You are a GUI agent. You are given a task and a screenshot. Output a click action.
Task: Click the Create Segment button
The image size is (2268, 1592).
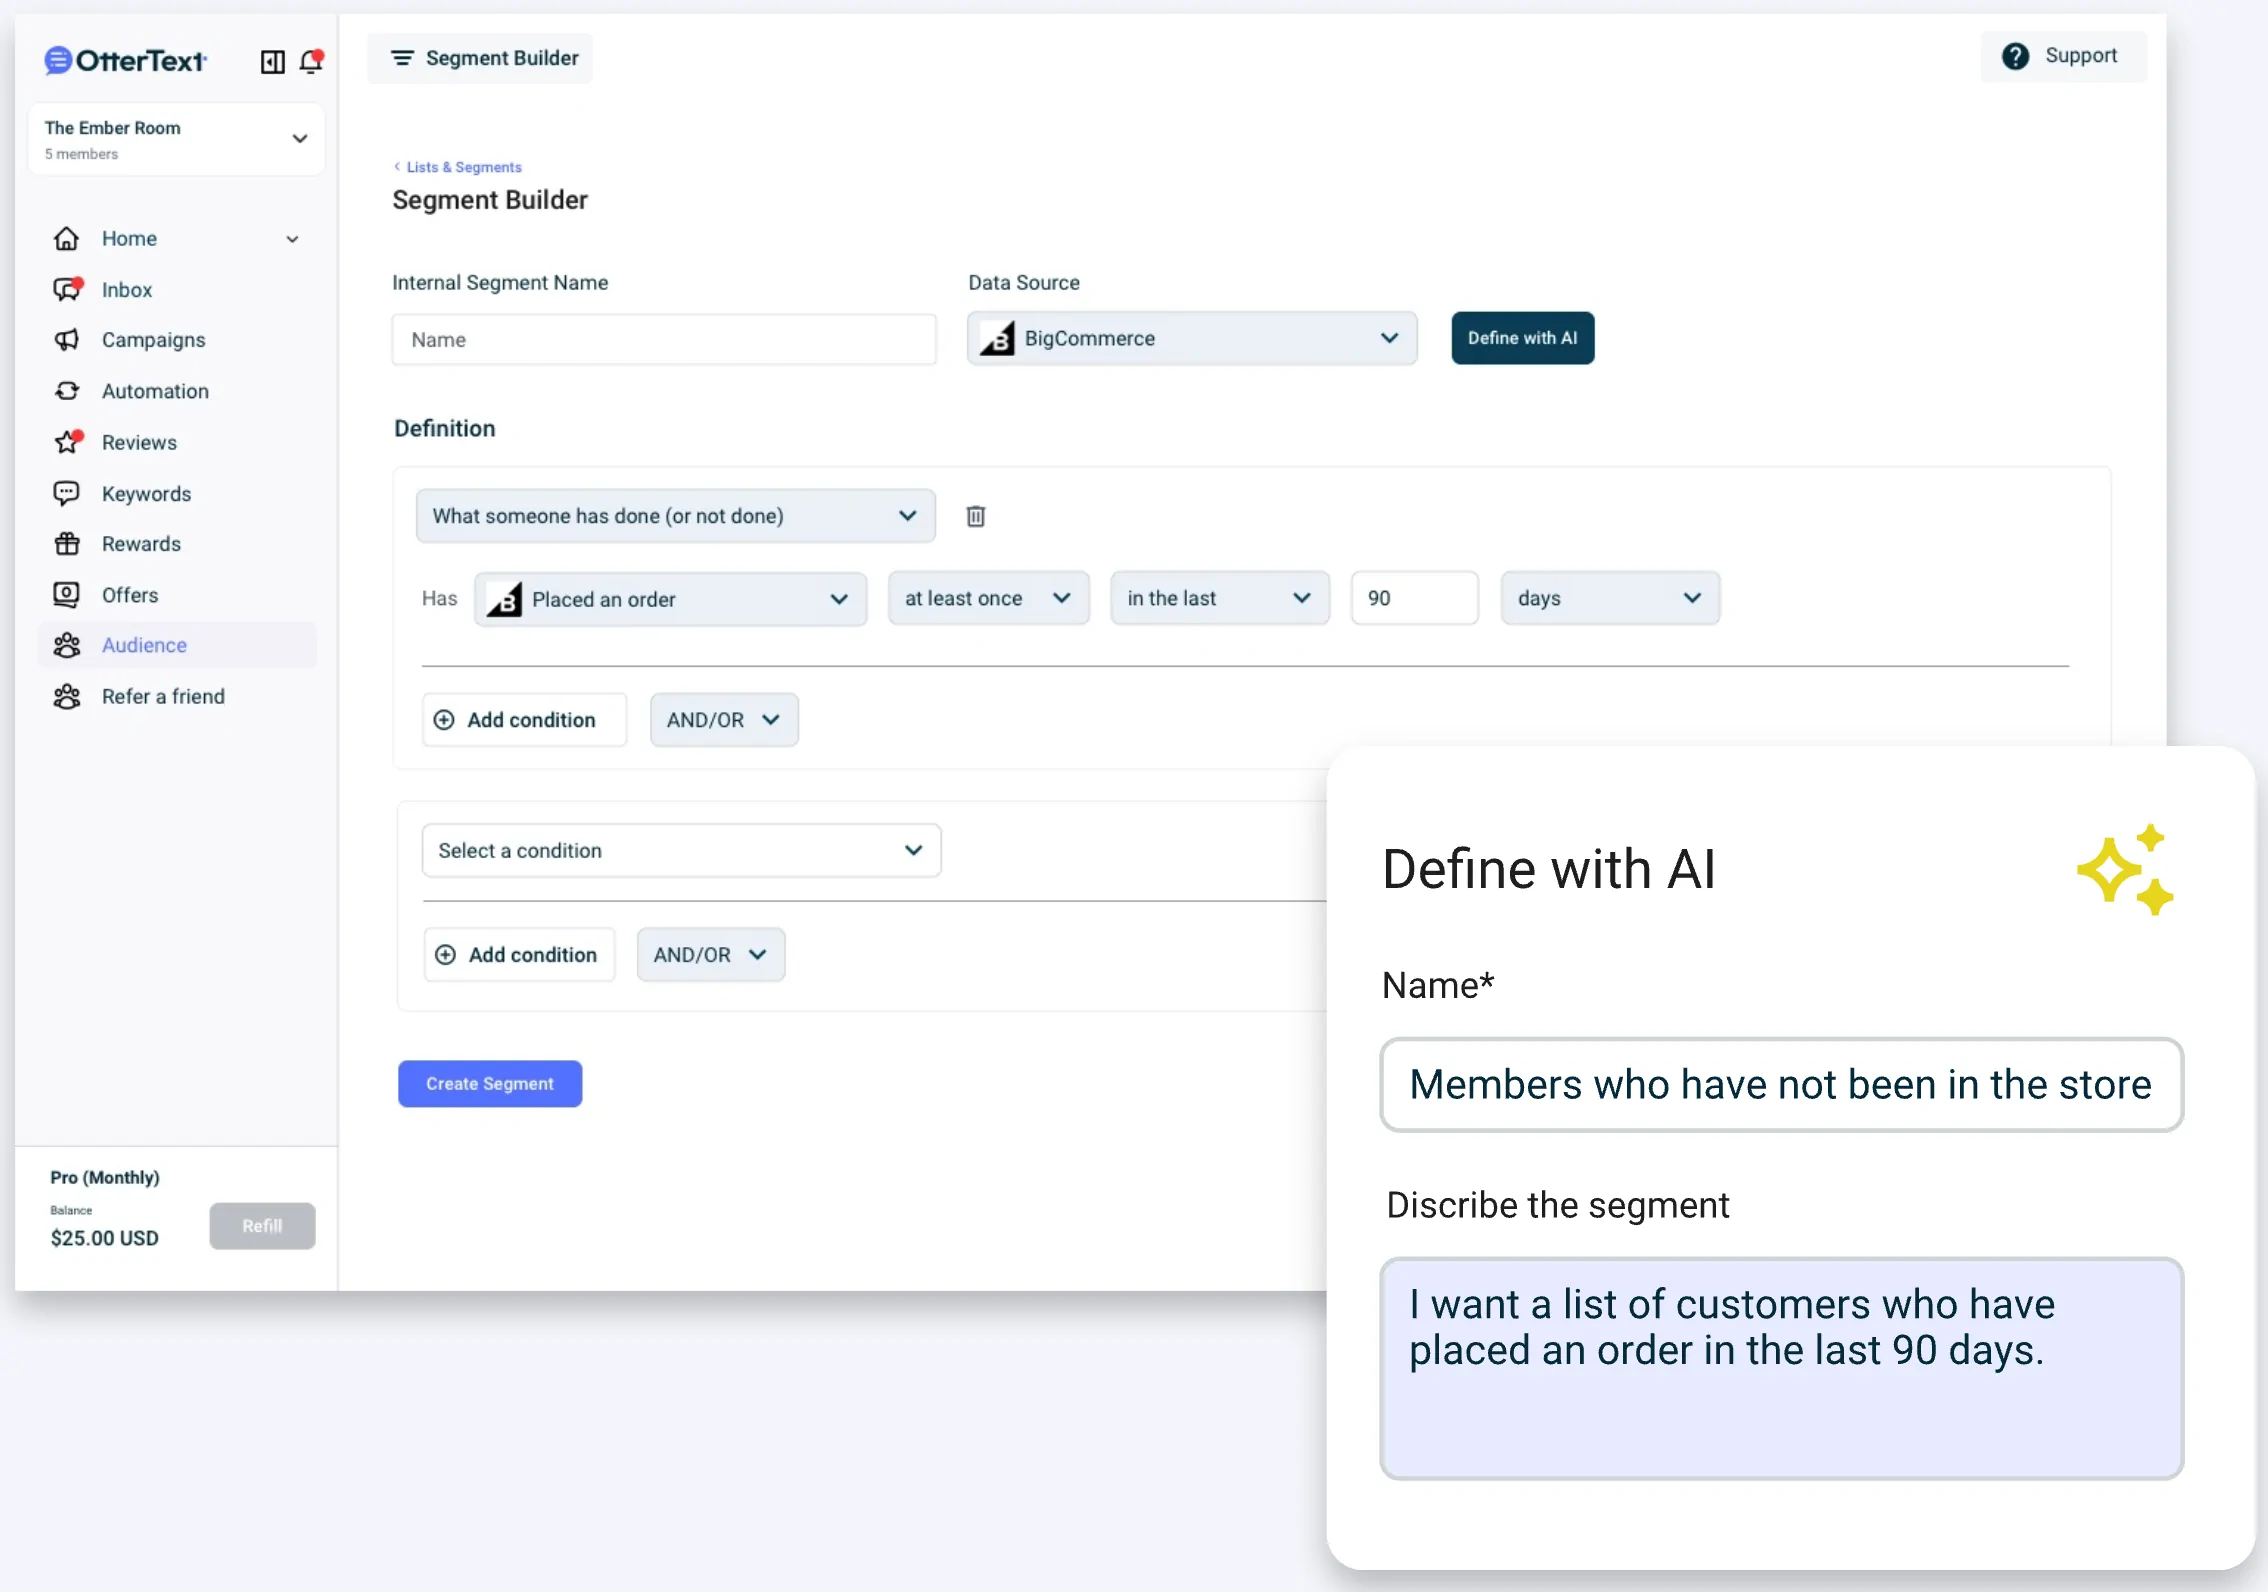coord(489,1084)
